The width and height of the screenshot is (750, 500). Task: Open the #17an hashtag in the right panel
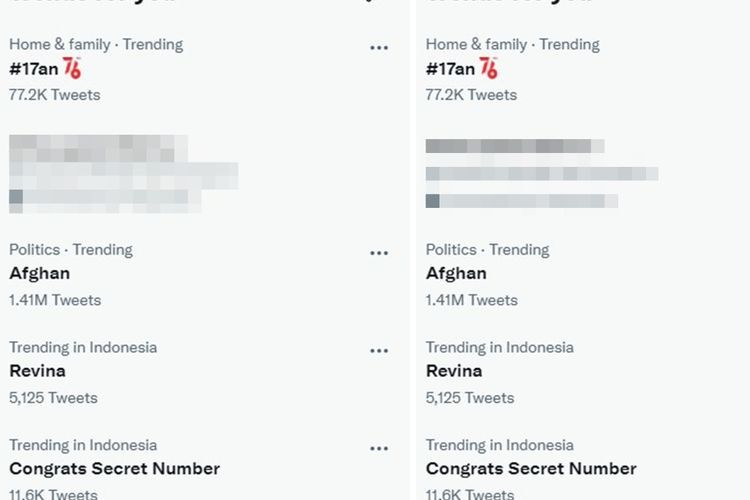click(450, 69)
